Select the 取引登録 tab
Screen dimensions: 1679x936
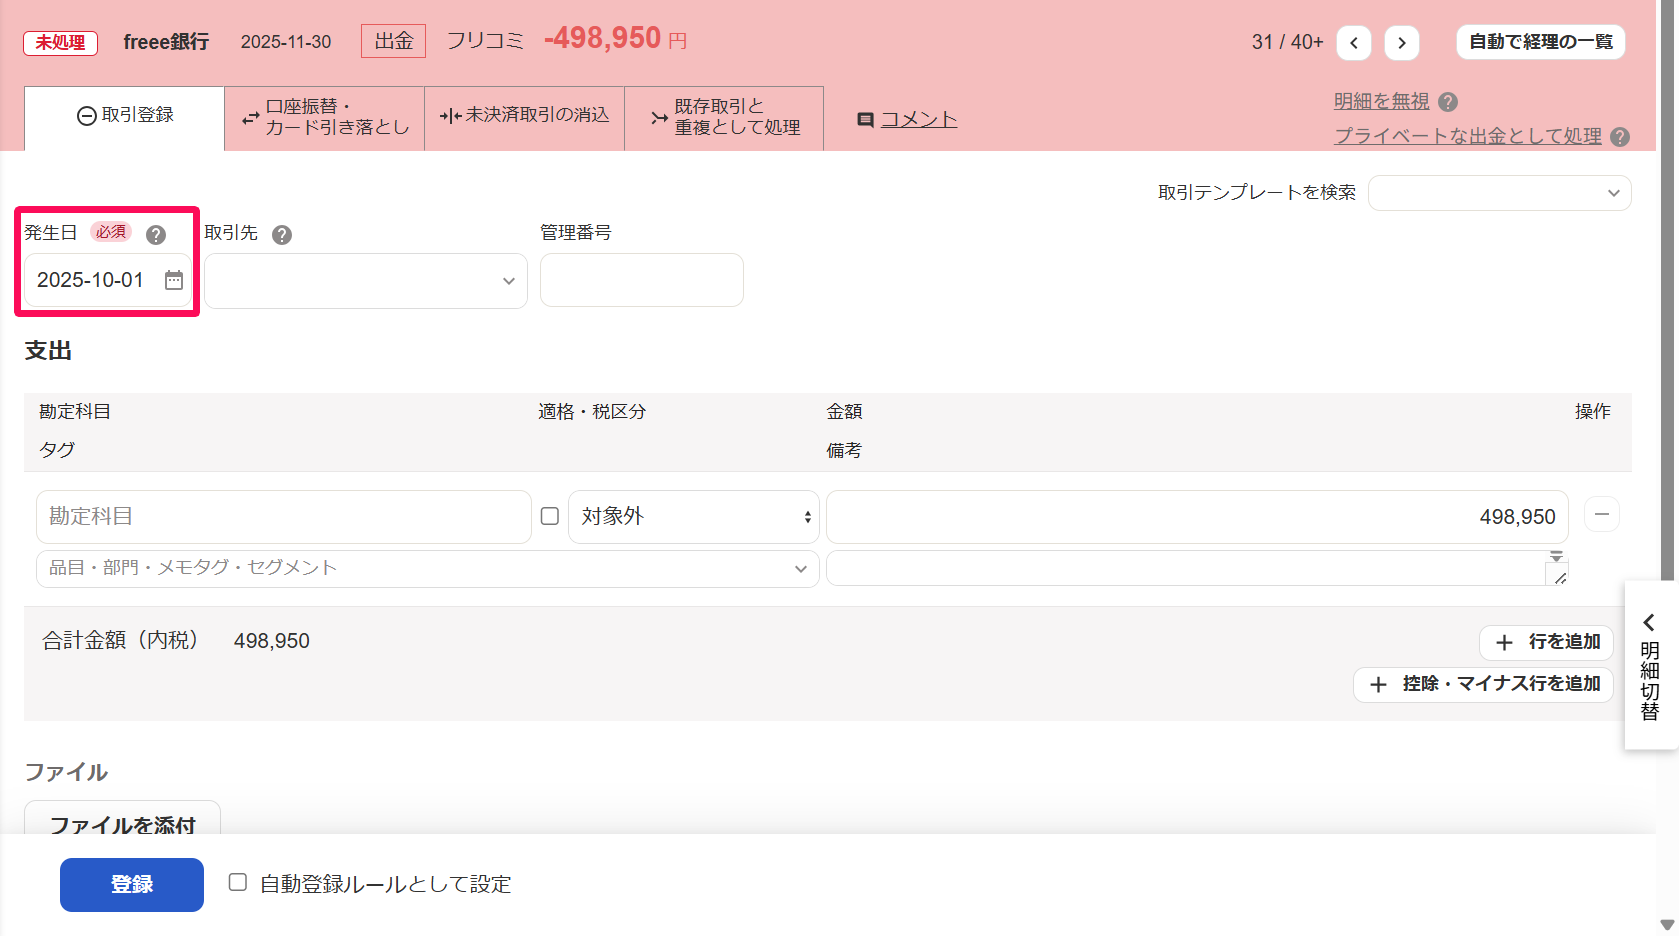coord(125,117)
